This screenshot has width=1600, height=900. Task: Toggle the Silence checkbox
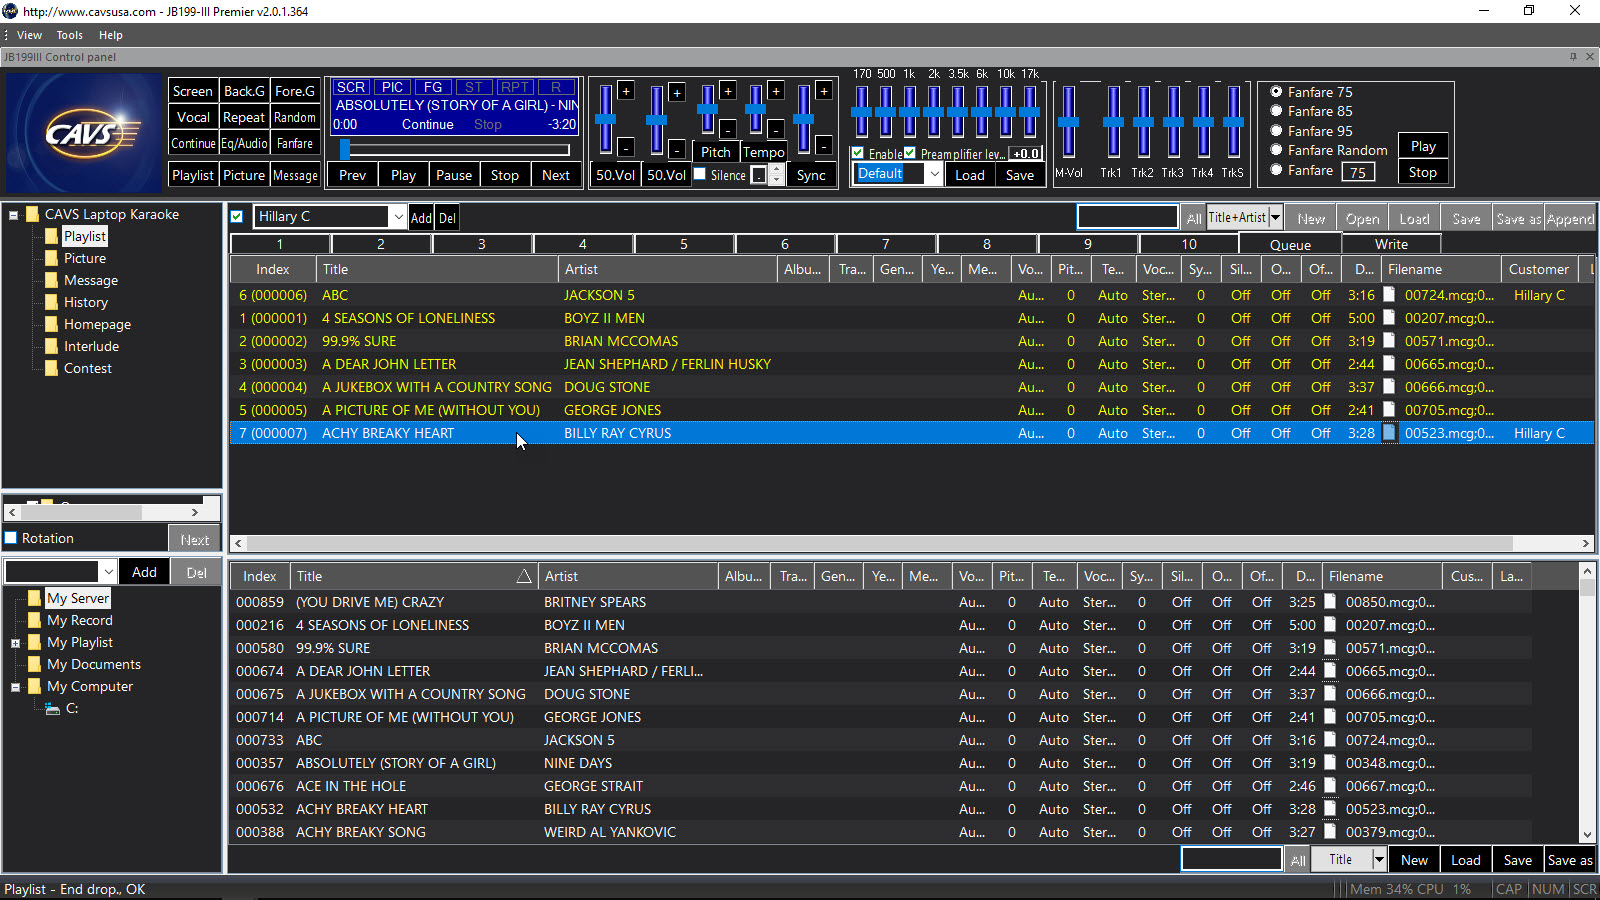click(x=700, y=174)
